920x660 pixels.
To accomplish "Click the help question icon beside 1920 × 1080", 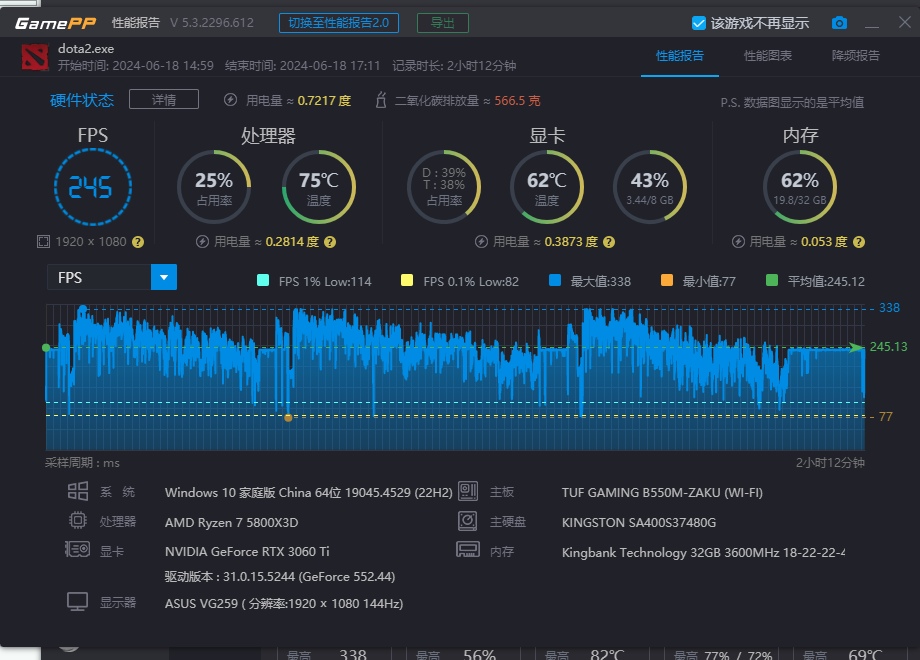I will tap(136, 242).
